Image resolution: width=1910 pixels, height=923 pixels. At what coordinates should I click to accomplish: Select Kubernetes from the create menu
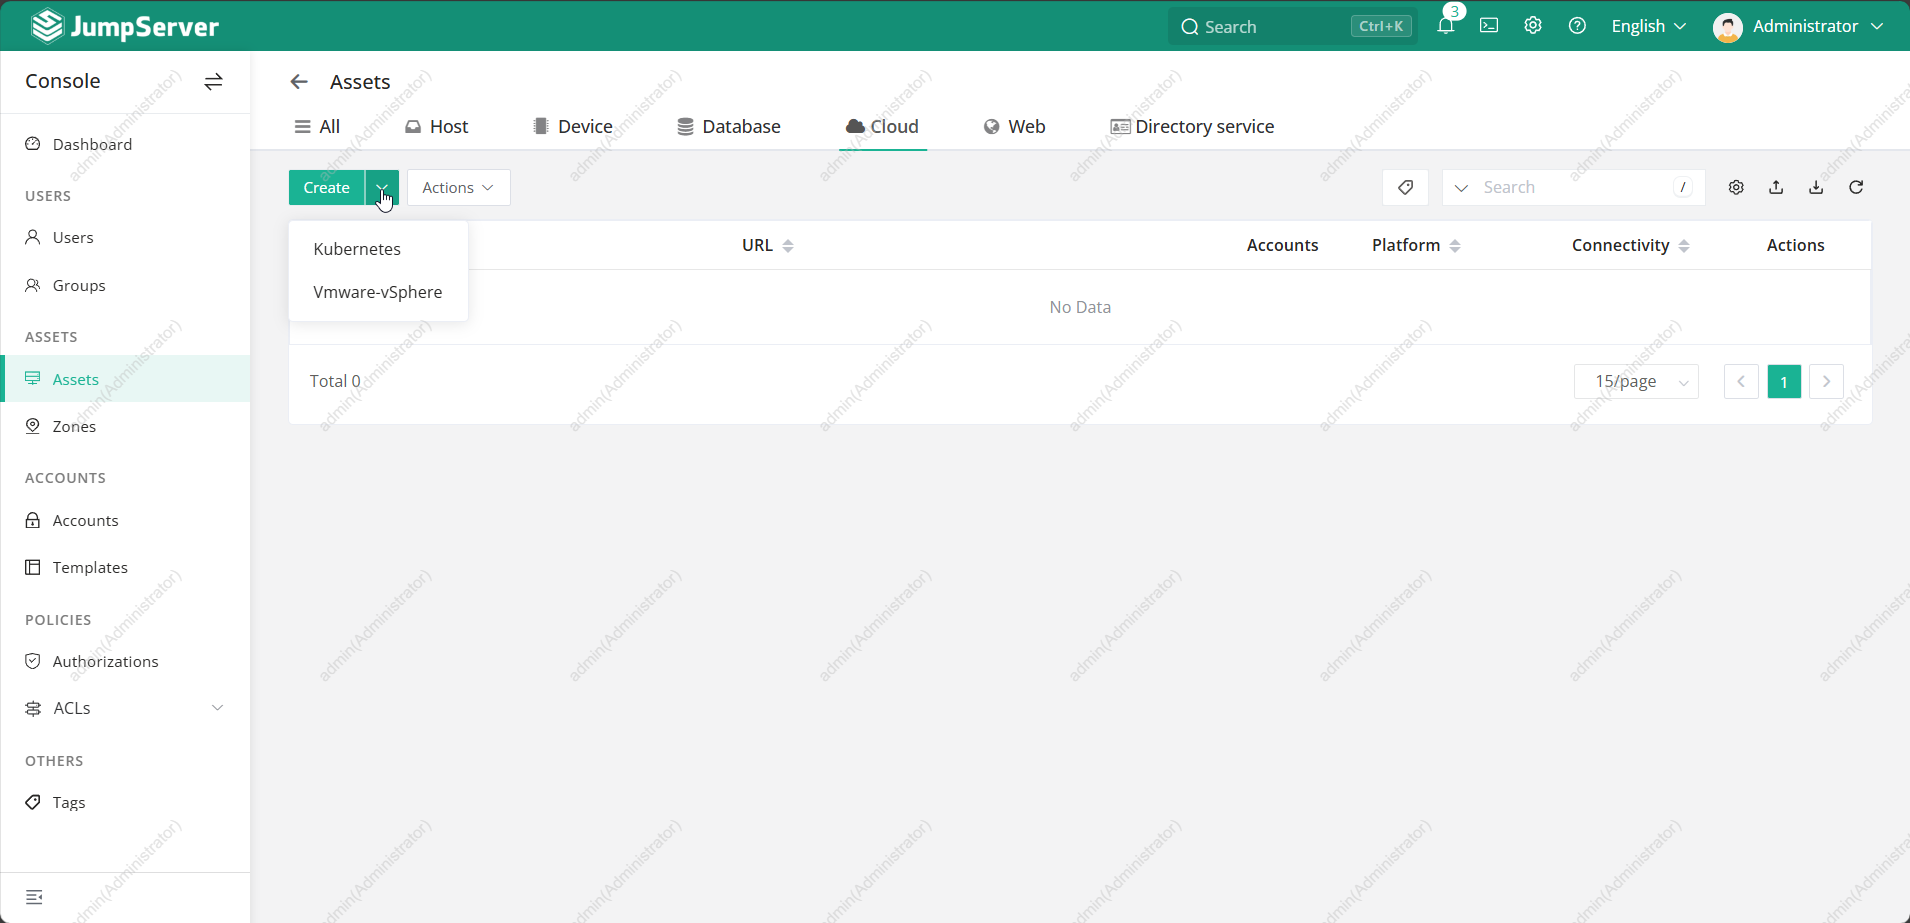click(357, 249)
